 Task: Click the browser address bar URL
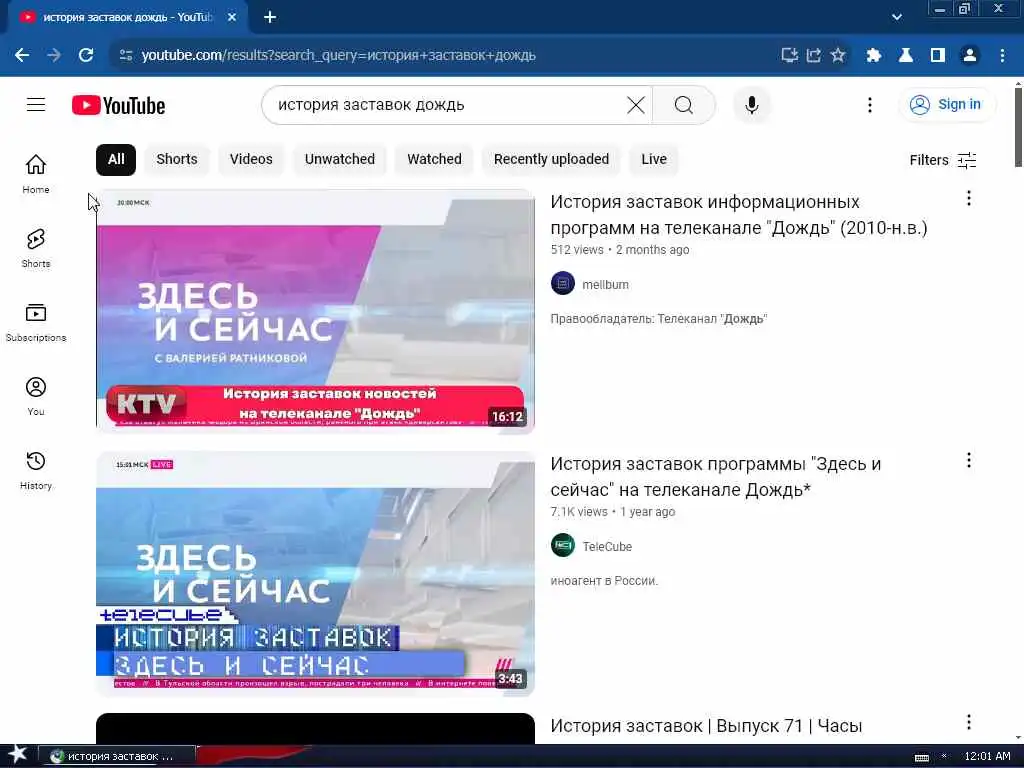(338, 56)
